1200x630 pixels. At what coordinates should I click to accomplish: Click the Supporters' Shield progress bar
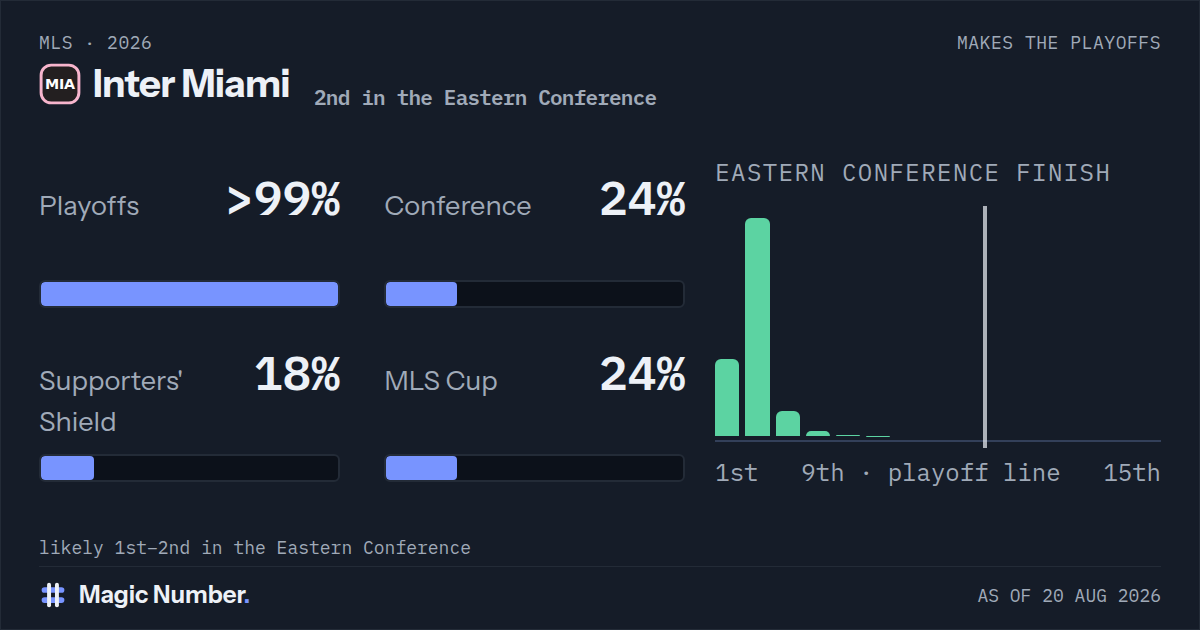(189, 468)
